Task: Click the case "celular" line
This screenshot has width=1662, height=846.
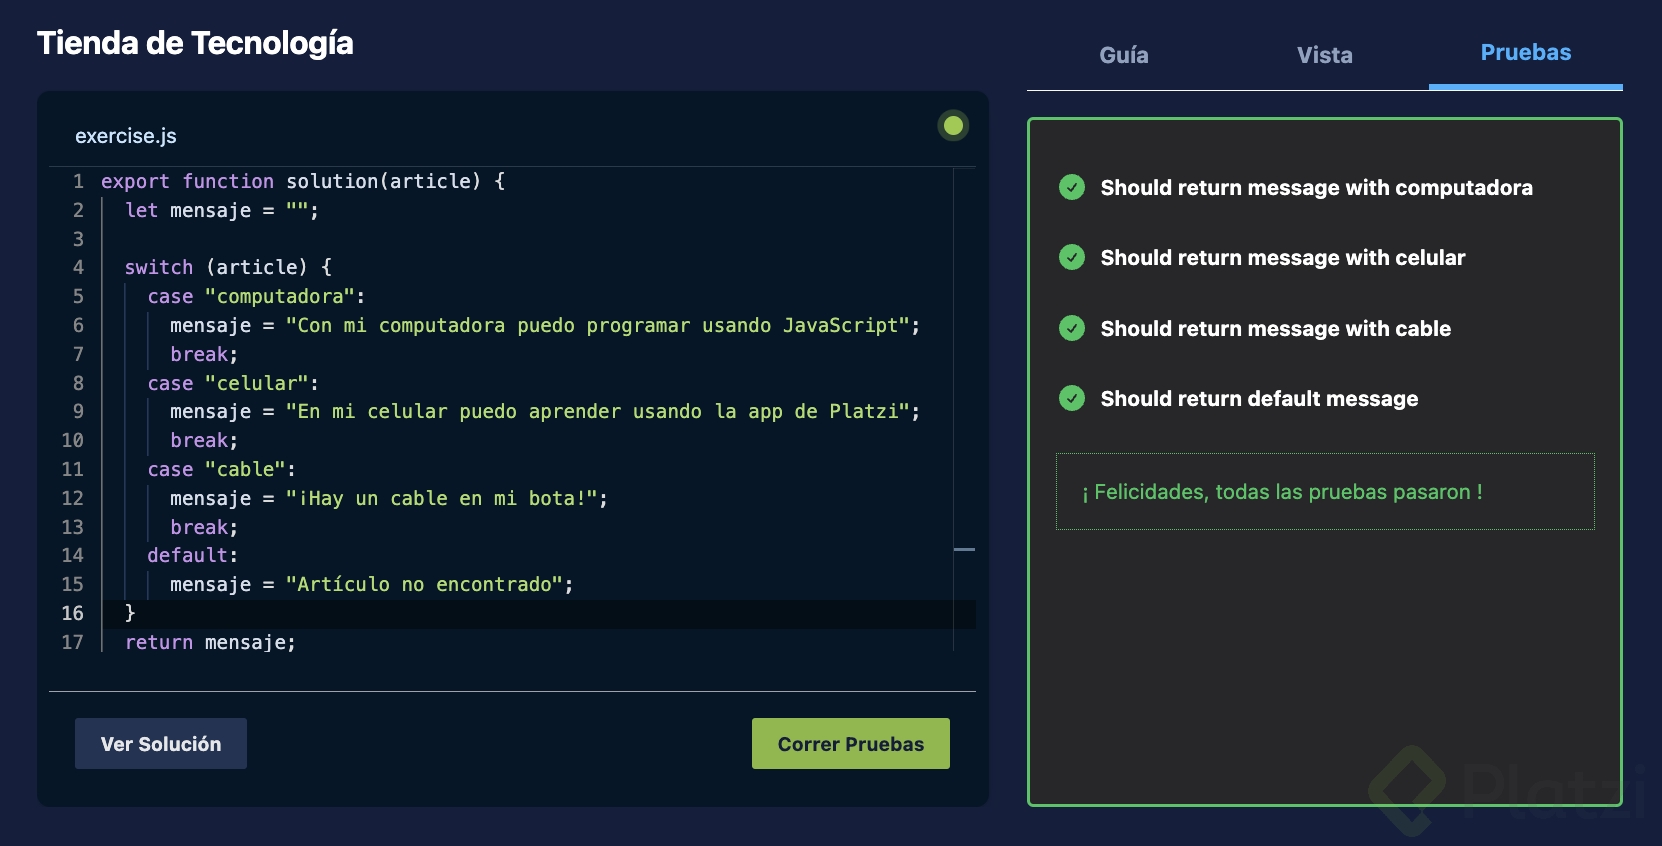Action: click(x=233, y=383)
